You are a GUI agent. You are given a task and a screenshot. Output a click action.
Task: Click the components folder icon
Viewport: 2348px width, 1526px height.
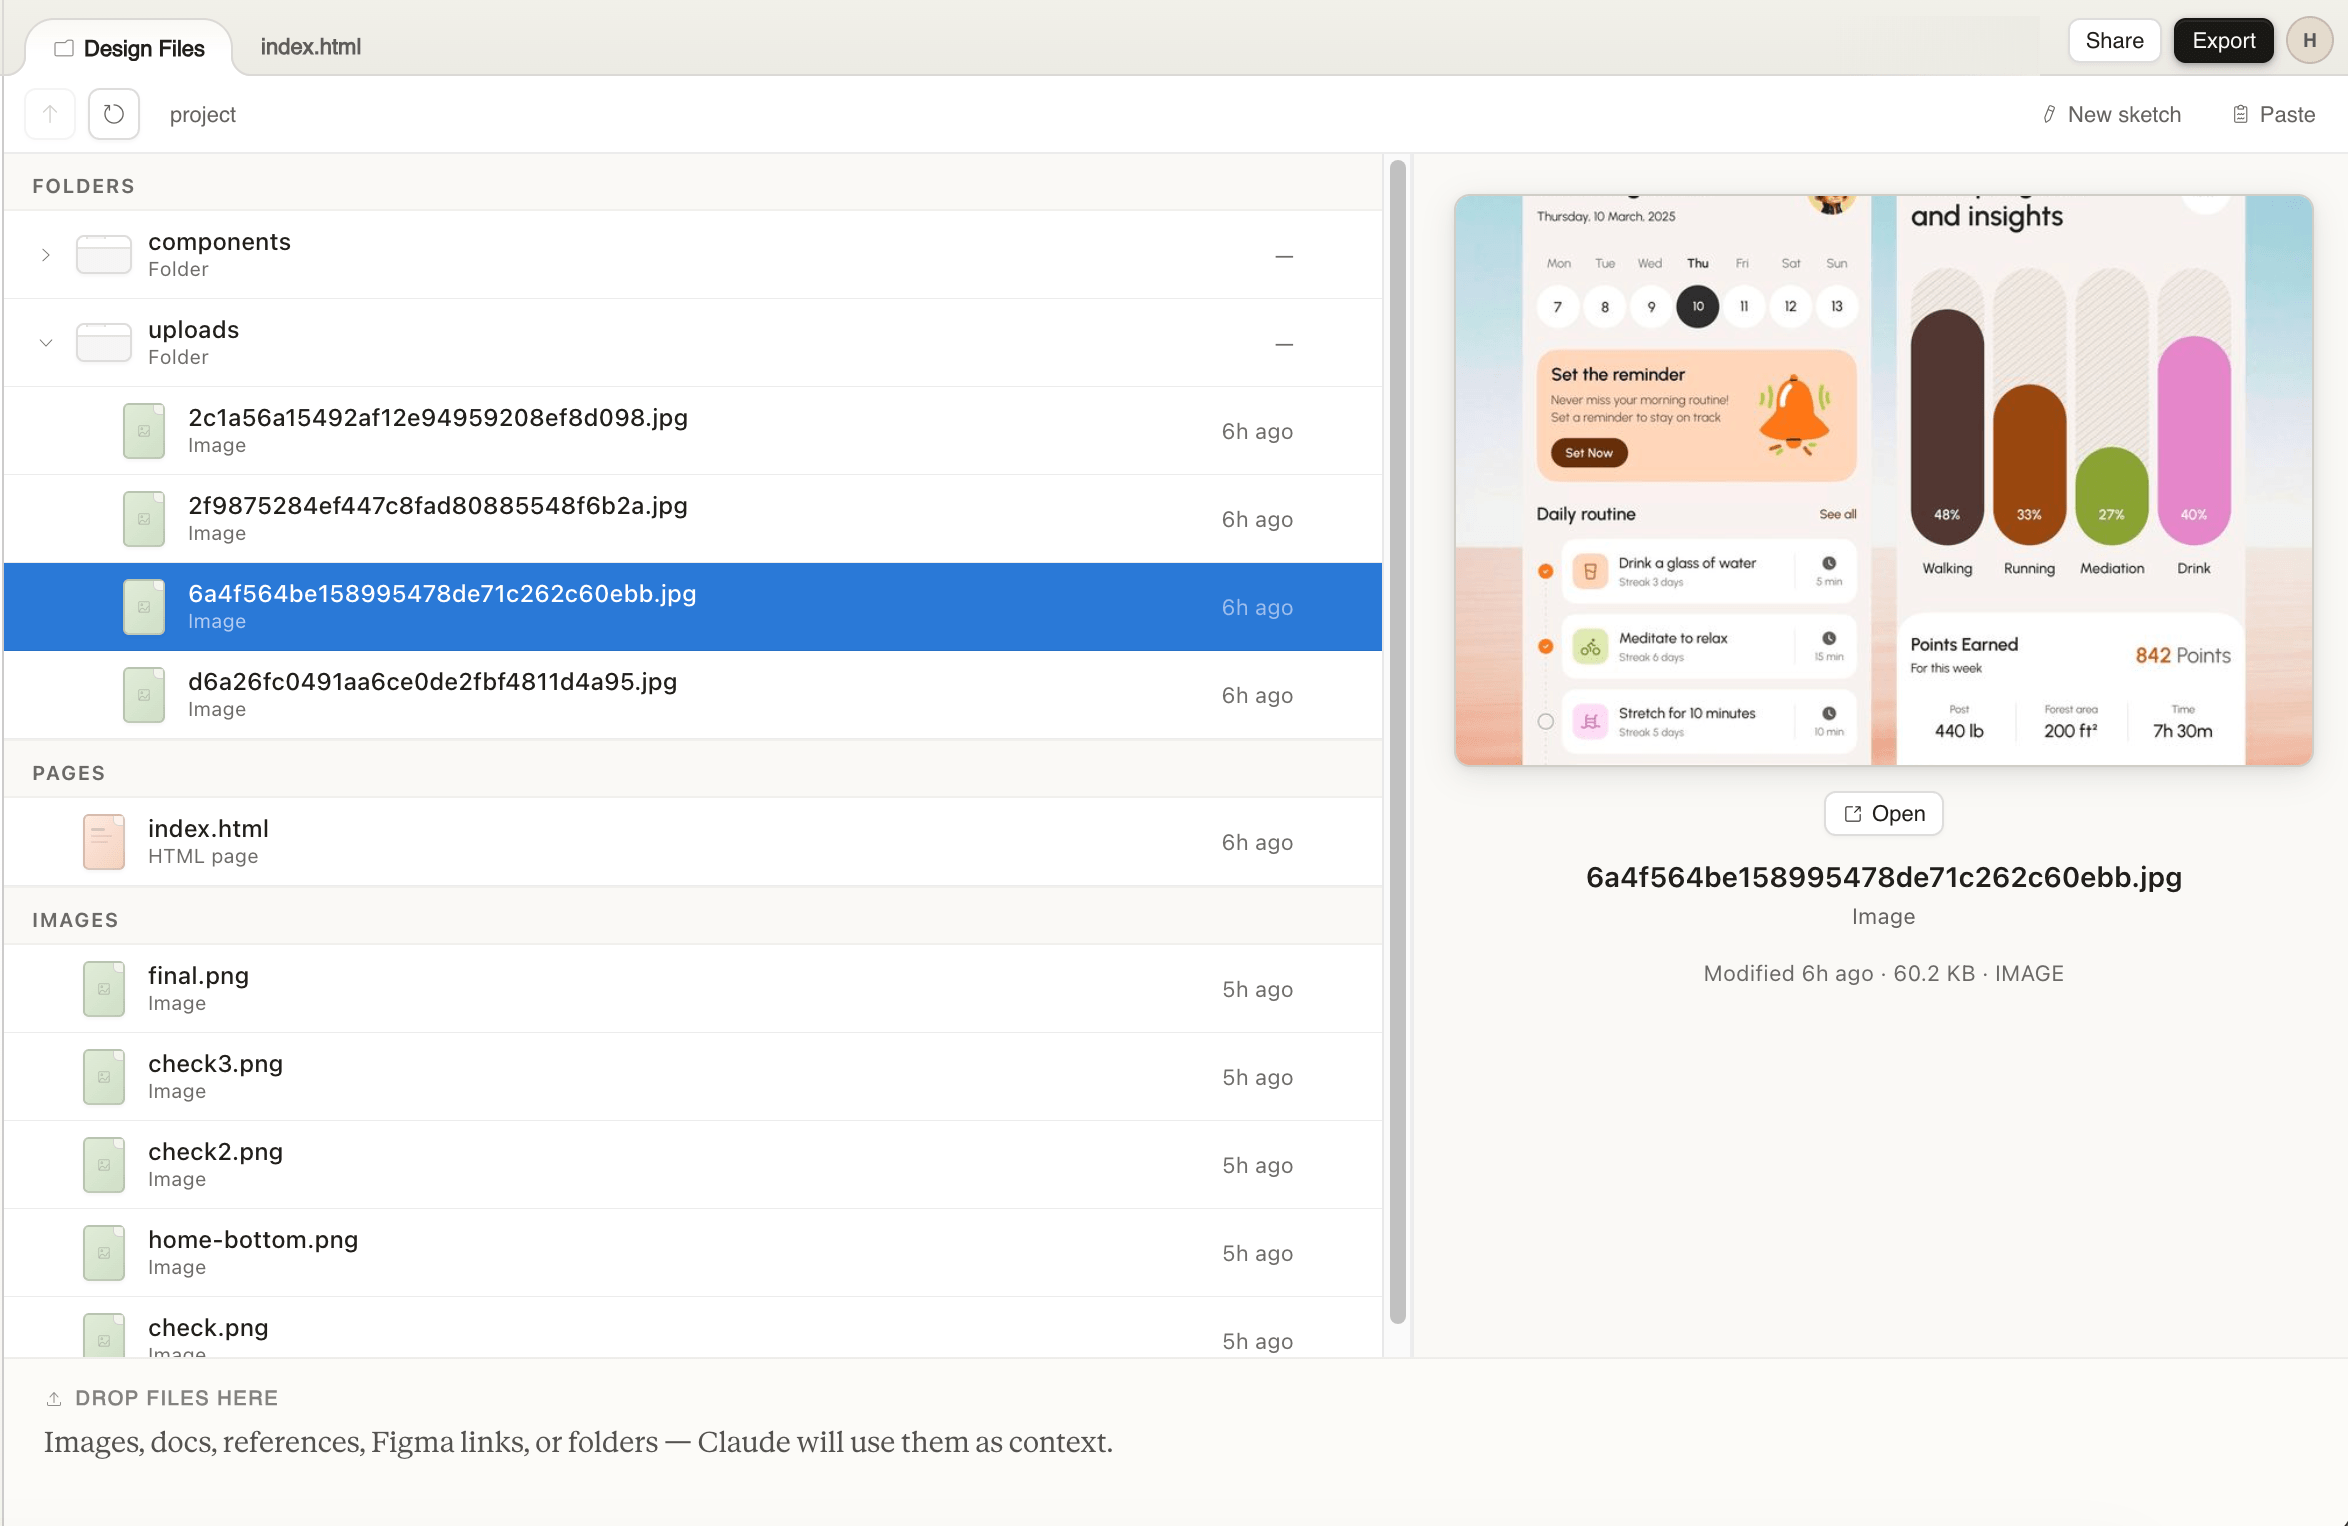[x=103, y=254]
